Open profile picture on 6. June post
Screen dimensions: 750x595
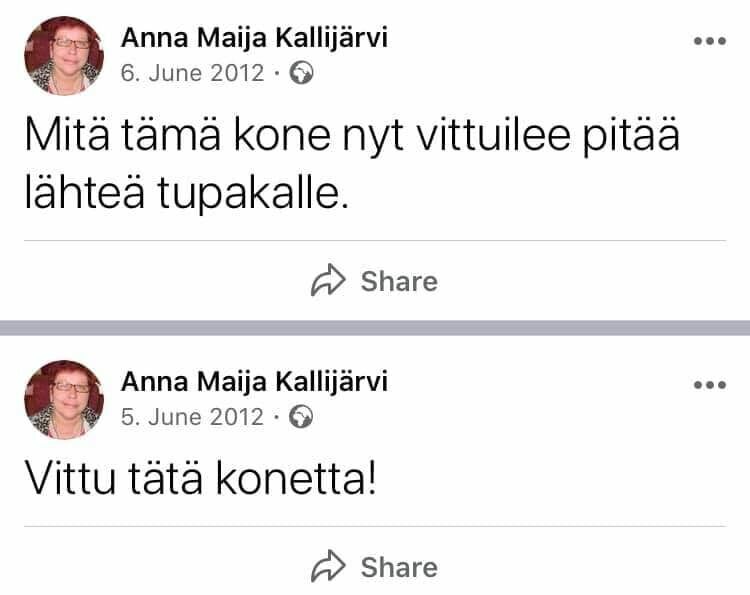point(63,56)
